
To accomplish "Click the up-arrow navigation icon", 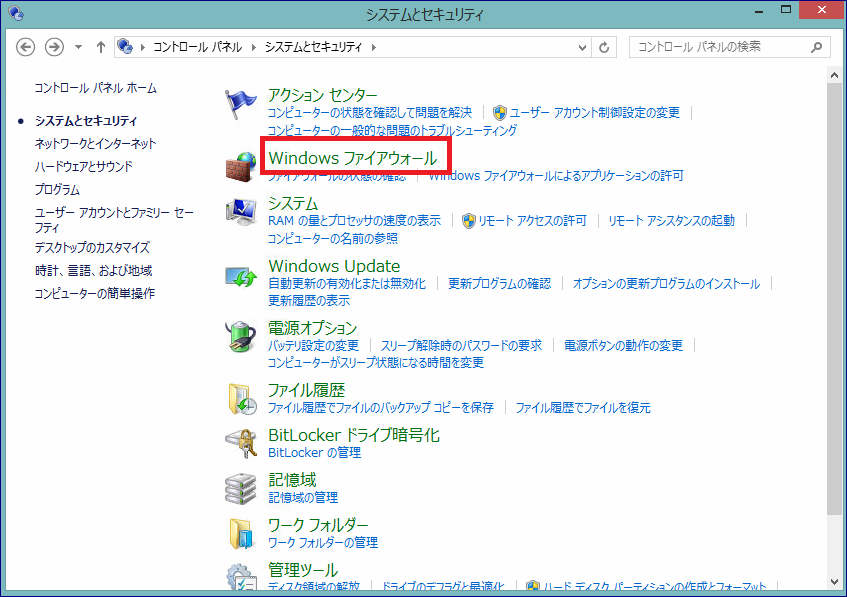I will (x=101, y=46).
